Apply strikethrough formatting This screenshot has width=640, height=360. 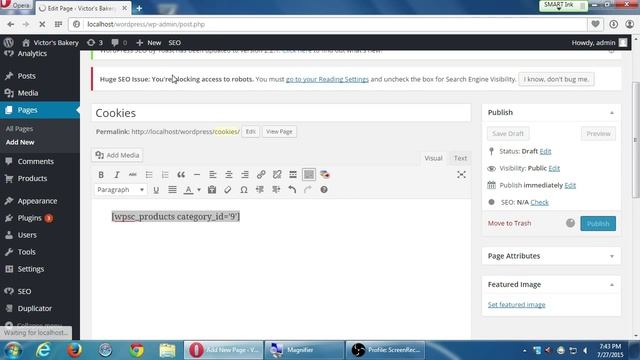pos(133,175)
